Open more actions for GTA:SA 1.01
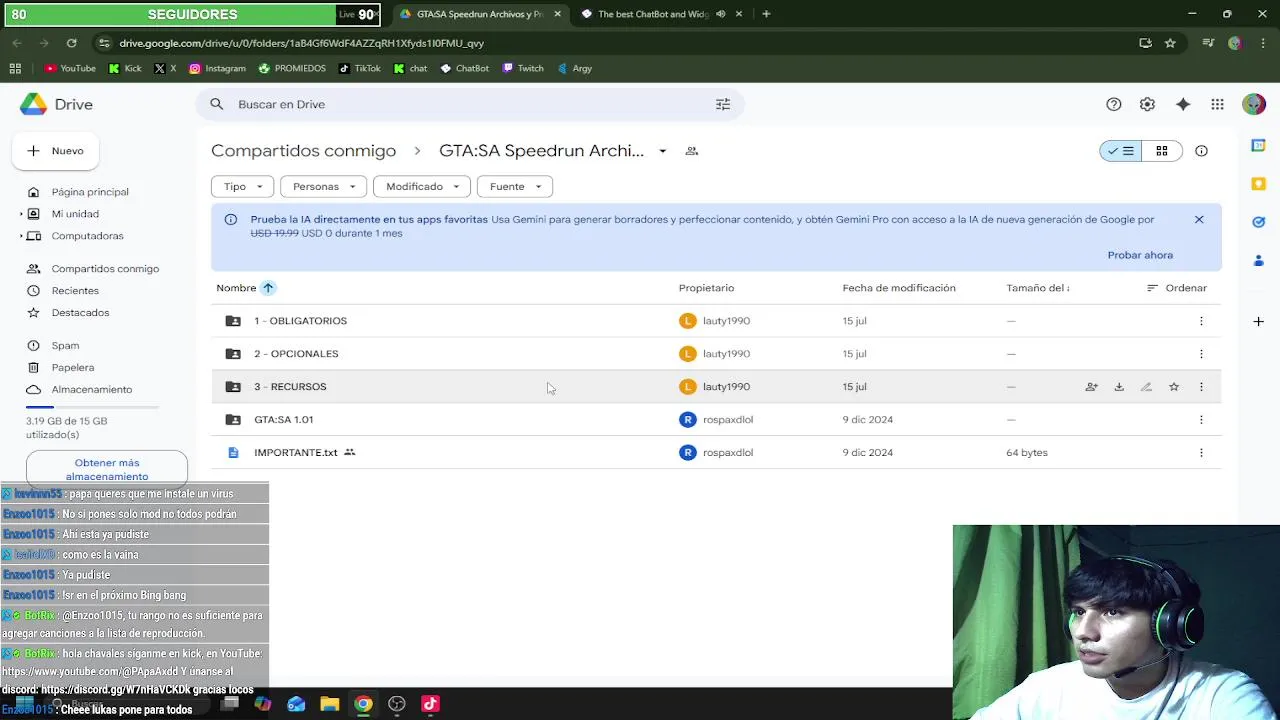 (x=1201, y=420)
